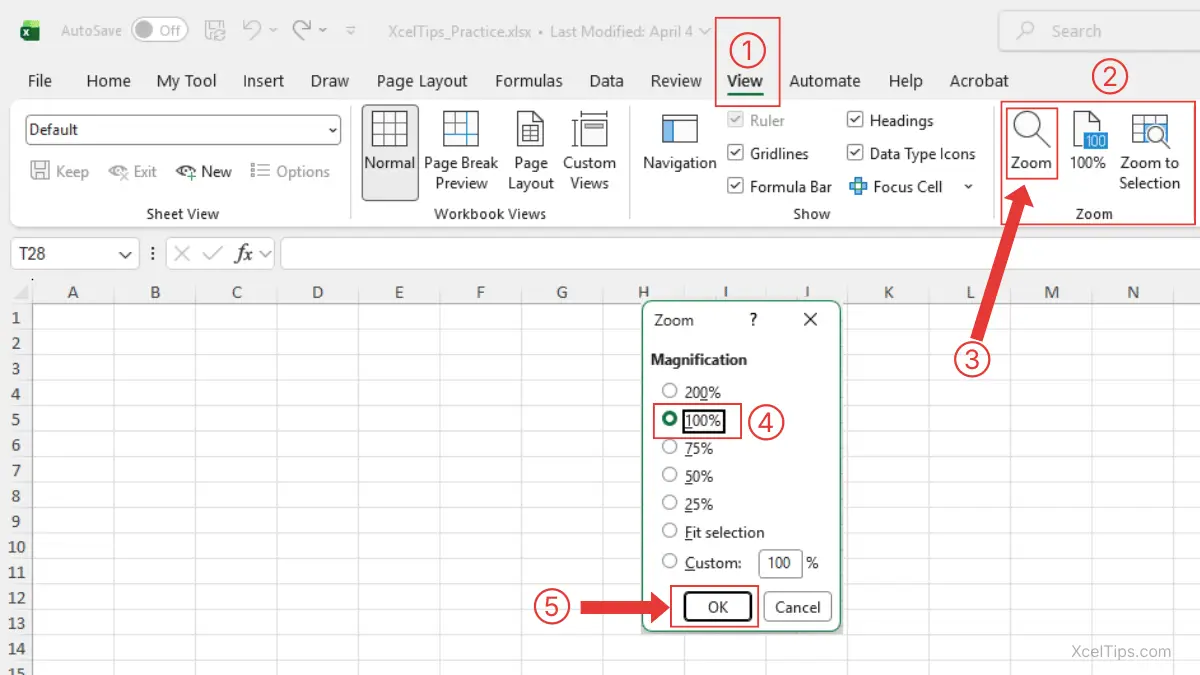Toggle the AutoSave switch
1200x675 pixels.
tap(158, 31)
